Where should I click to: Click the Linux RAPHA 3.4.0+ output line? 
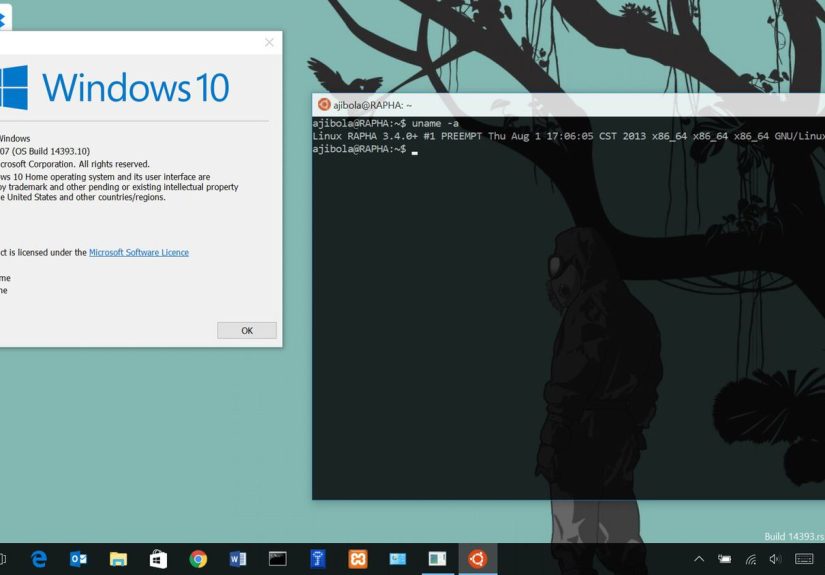tap(568, 136)
